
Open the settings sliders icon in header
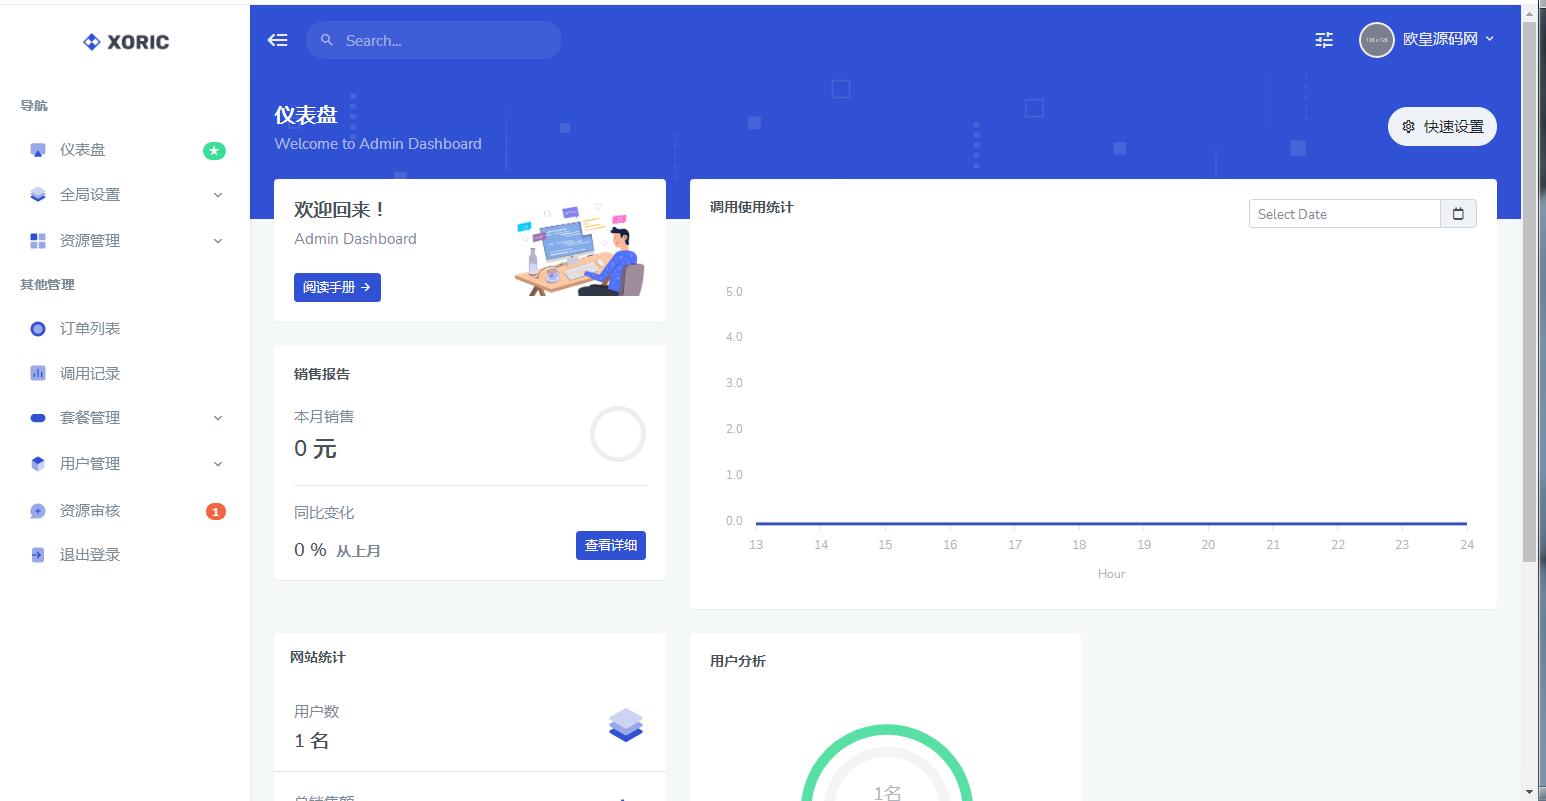pyautogui.click(x=1324, y=40)
